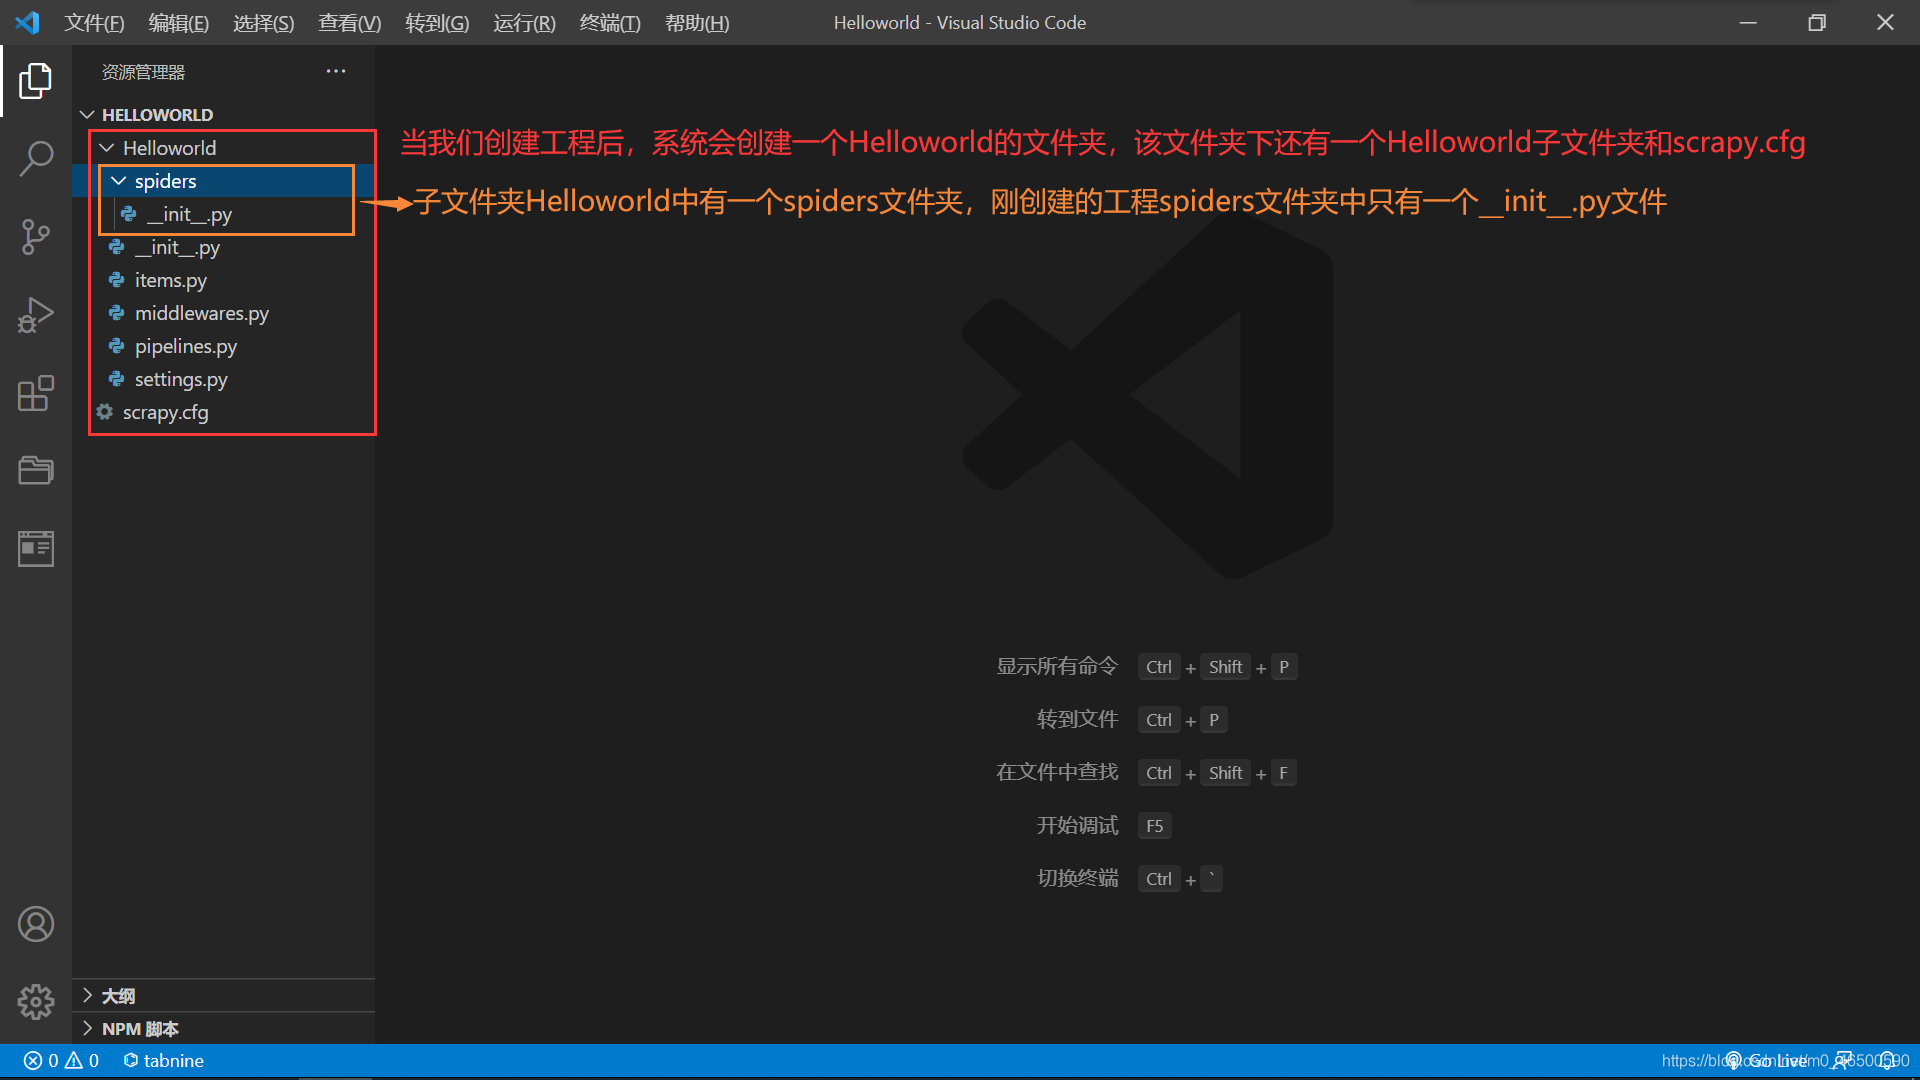Viewport: 1920px width, 1080px height.
Task: Open the 运行 menu
Action: point(522,22)
